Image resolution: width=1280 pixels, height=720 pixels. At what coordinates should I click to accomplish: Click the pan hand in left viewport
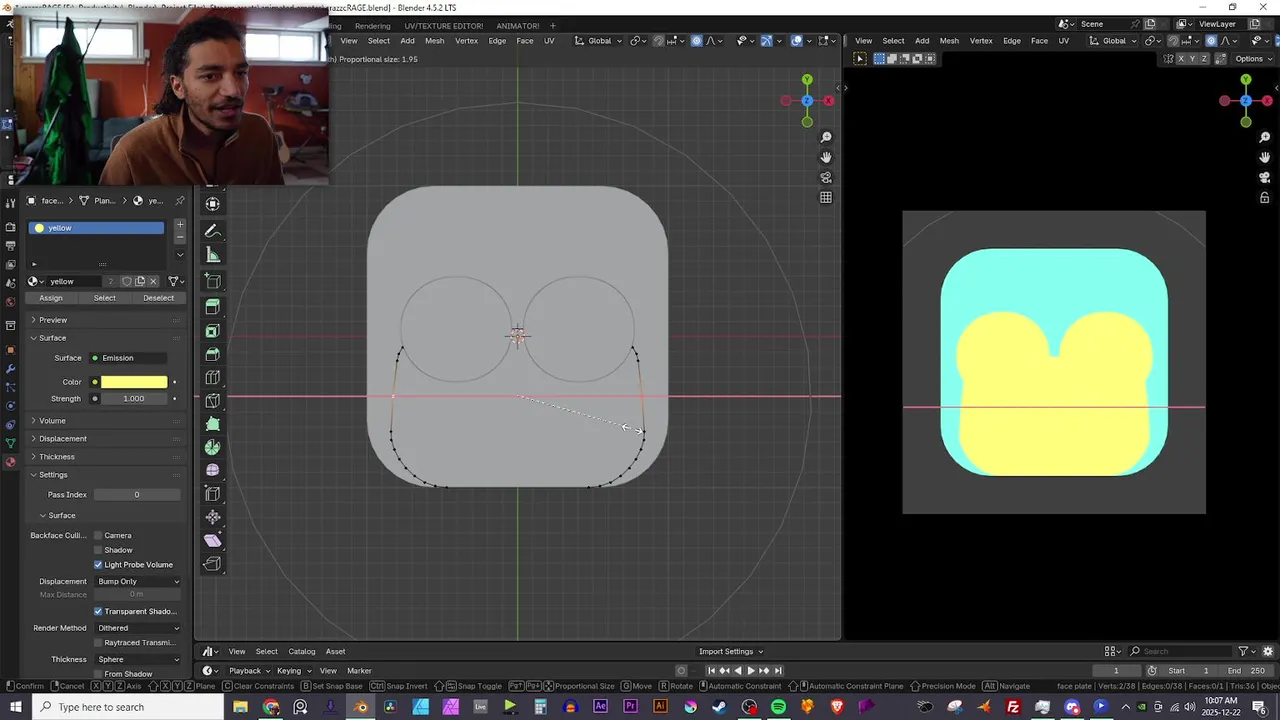(826, 157)
